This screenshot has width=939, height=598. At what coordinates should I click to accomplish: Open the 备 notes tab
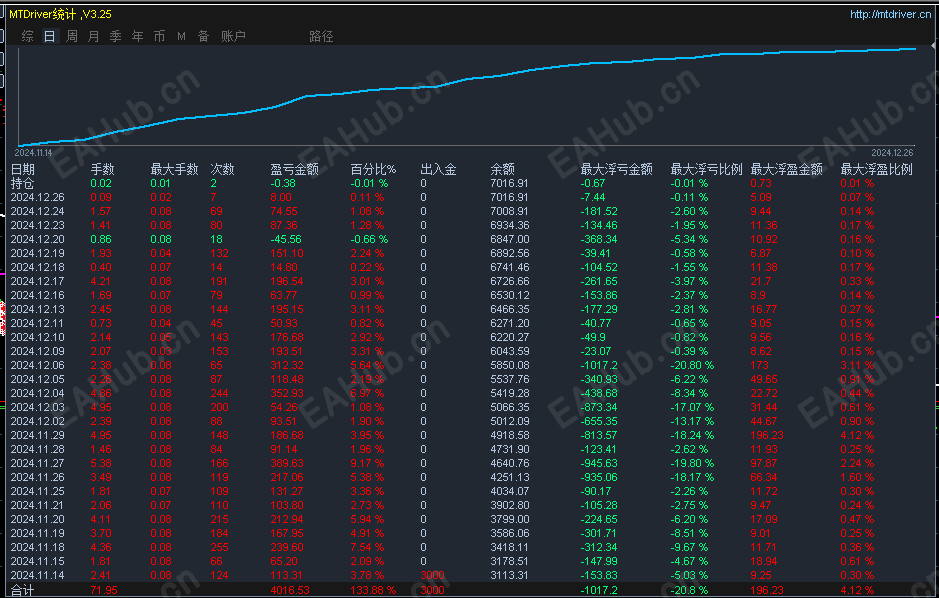point(204,37)
